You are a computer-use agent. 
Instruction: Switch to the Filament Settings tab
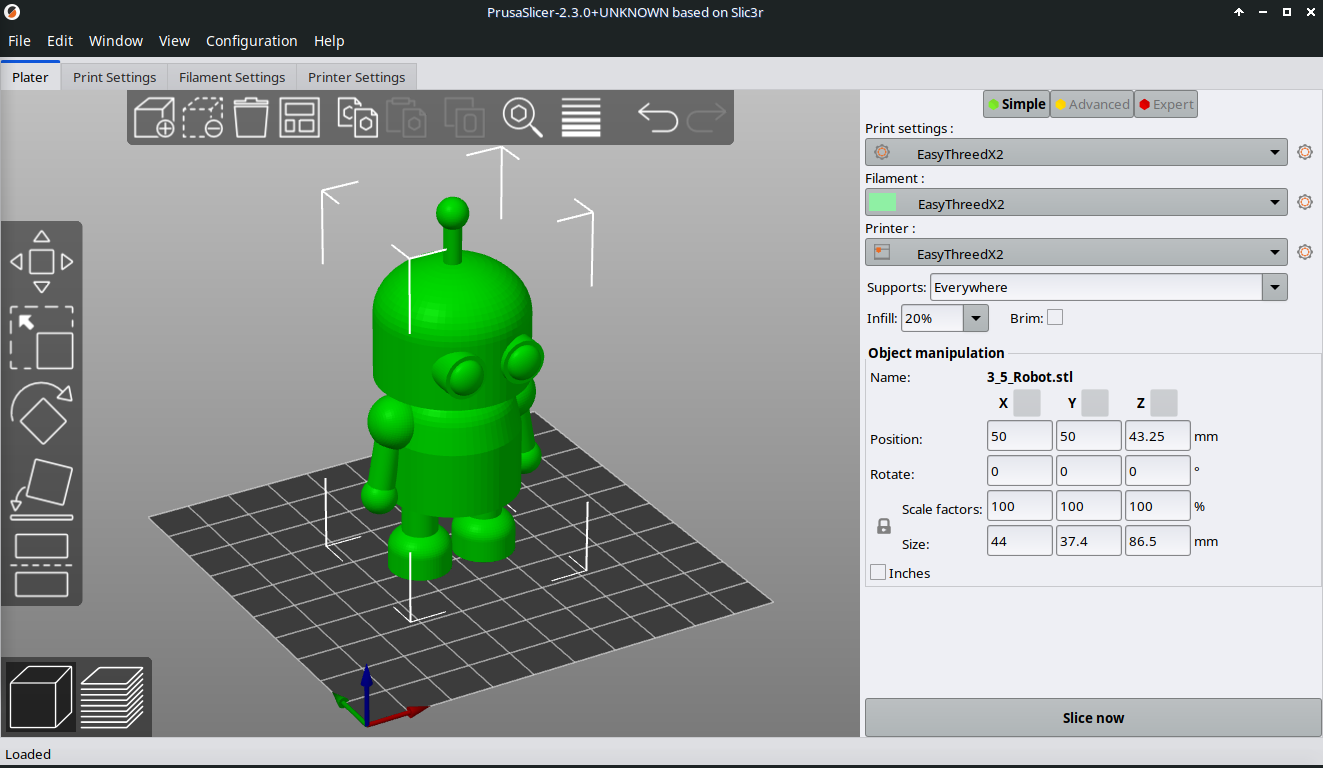(x=232, y=77)
